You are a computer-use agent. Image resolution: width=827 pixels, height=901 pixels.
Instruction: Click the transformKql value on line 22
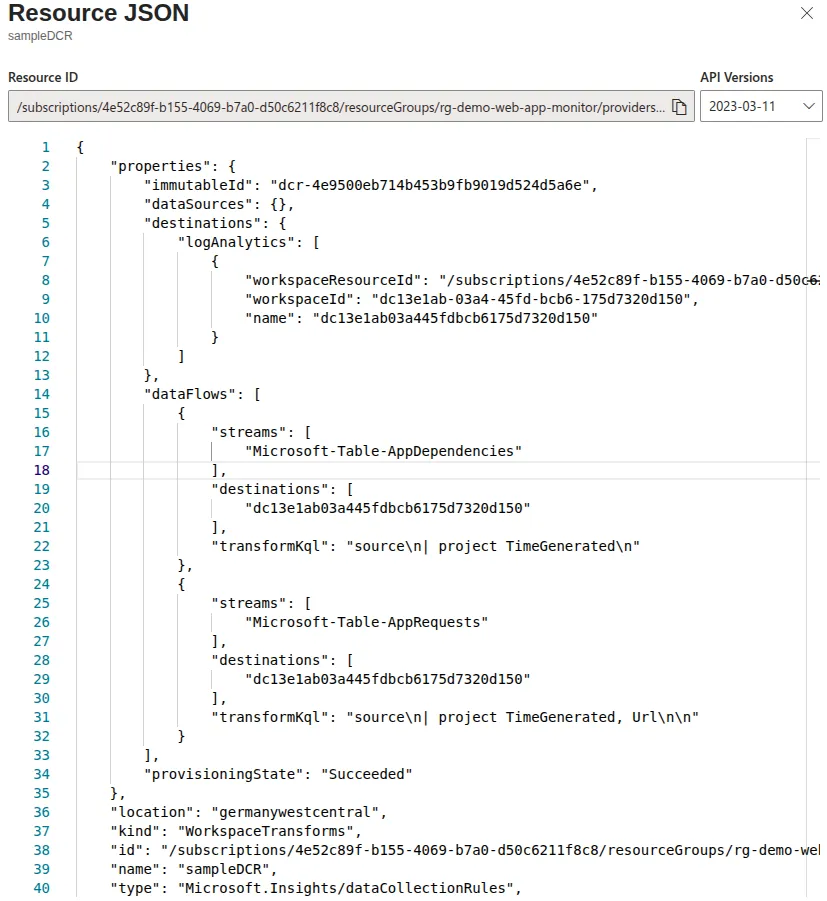pos(493,546)
